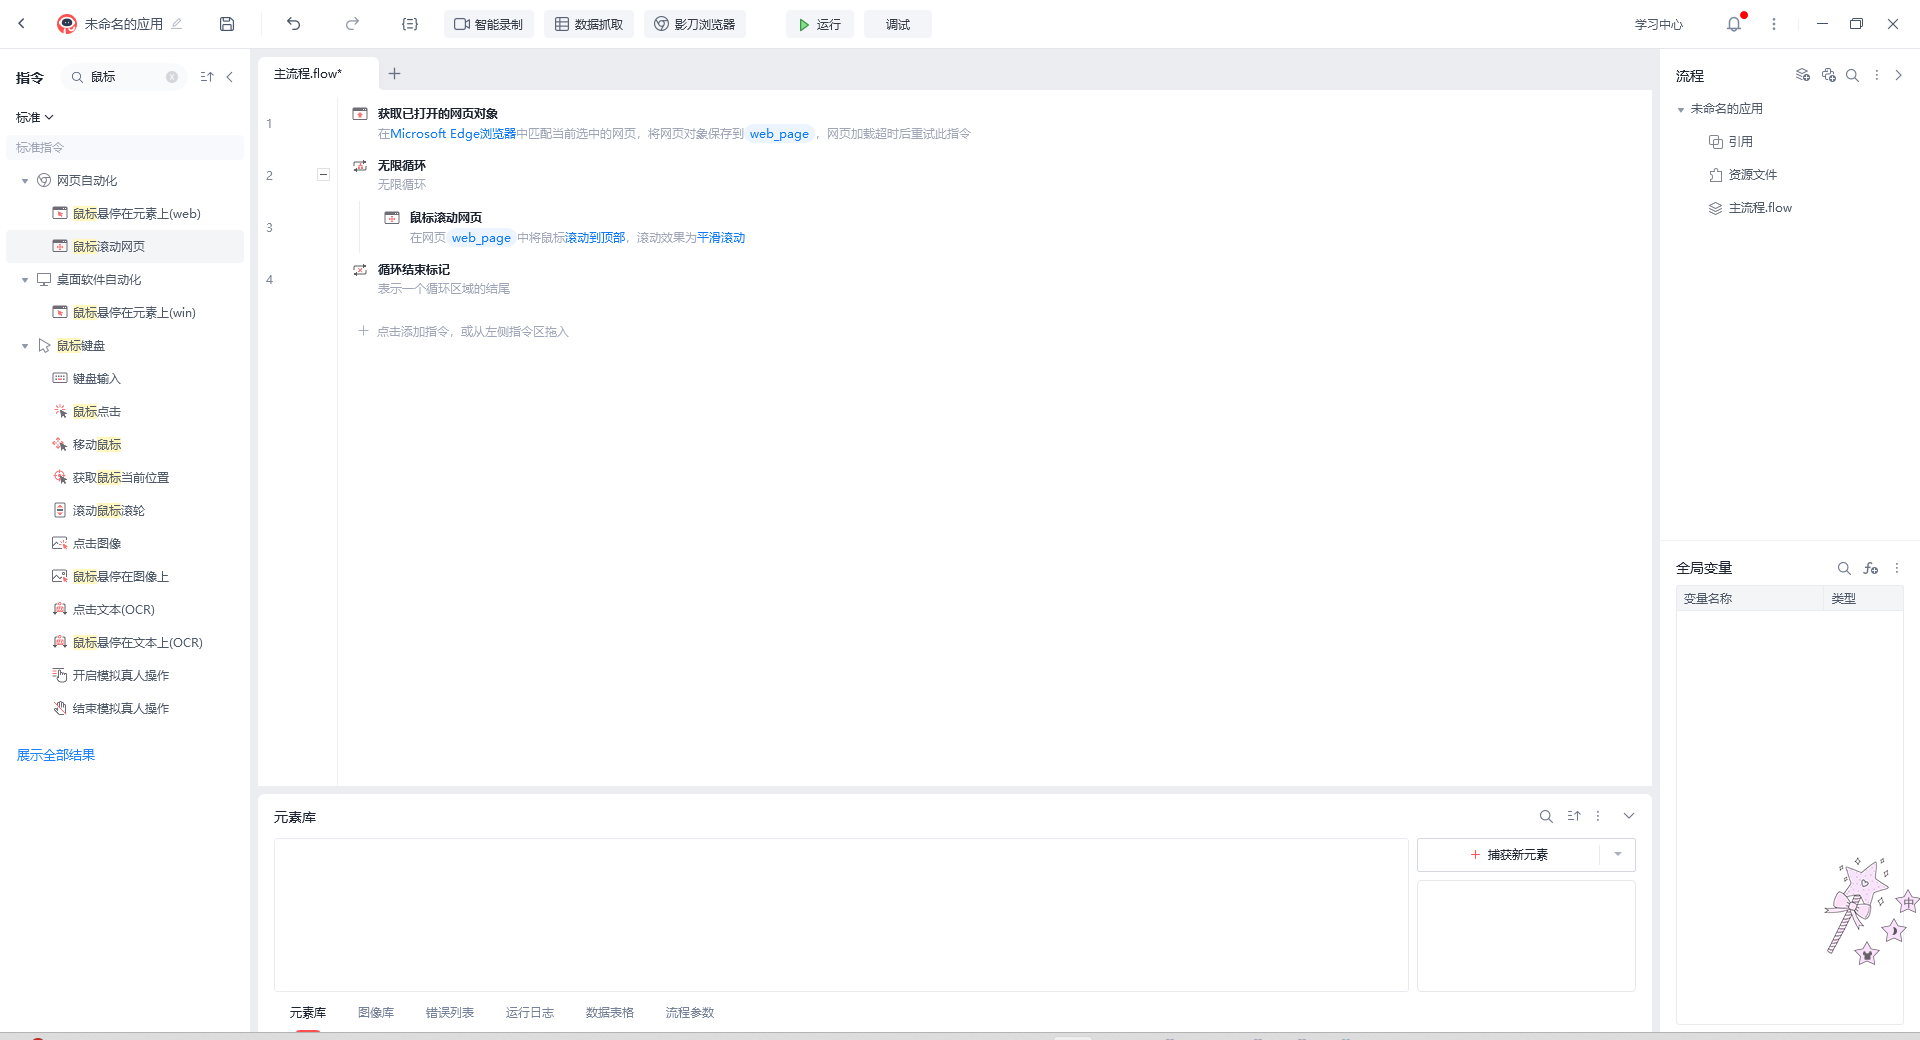Image resolution: width=1920 pixels, height=1040 pixels.
Task: Open the 数据抓取 tool
Action: [589, 24]
